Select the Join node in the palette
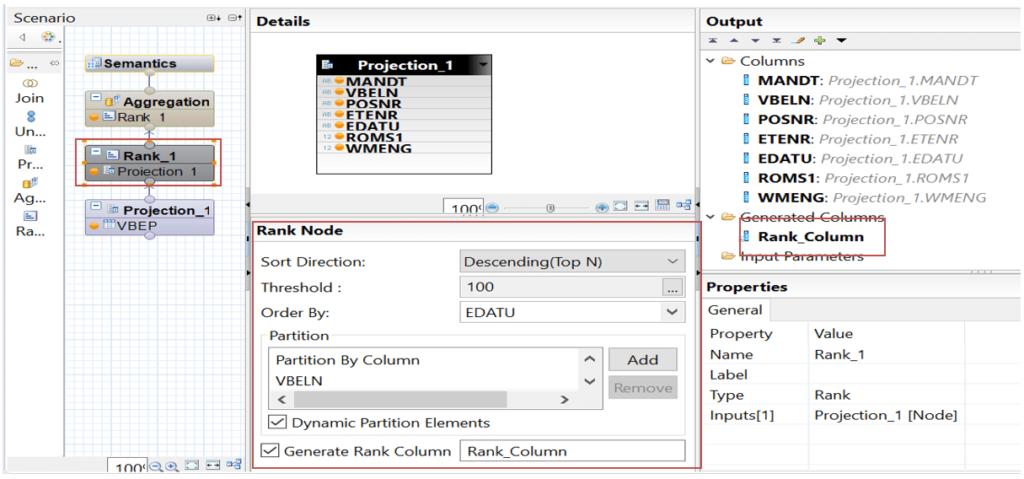 click(30, 90)
